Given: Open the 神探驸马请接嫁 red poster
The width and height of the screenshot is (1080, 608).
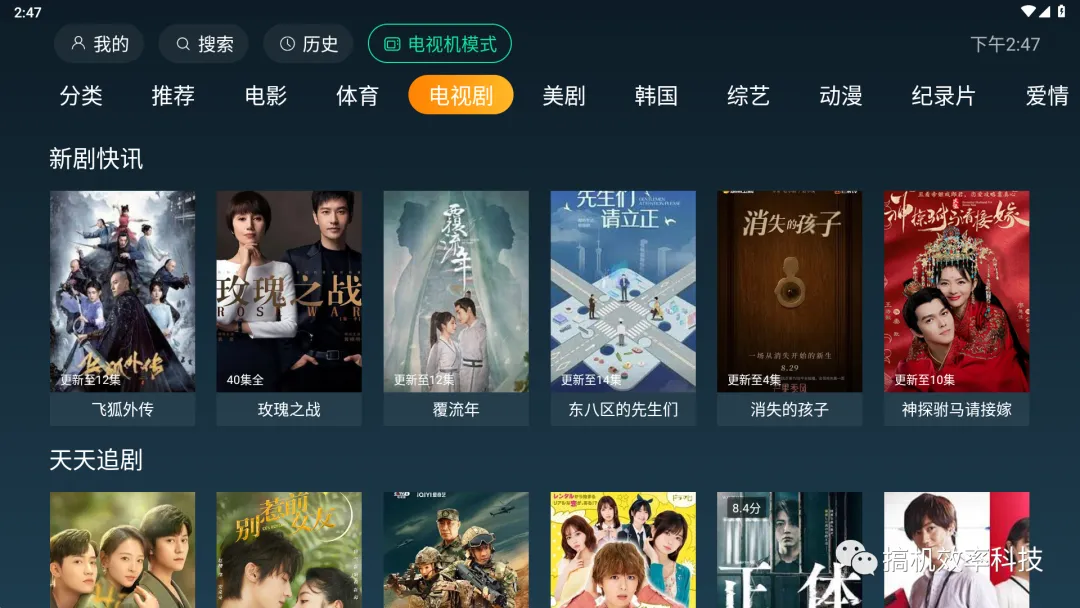Looking at the screenshot, I should point(957,291).
